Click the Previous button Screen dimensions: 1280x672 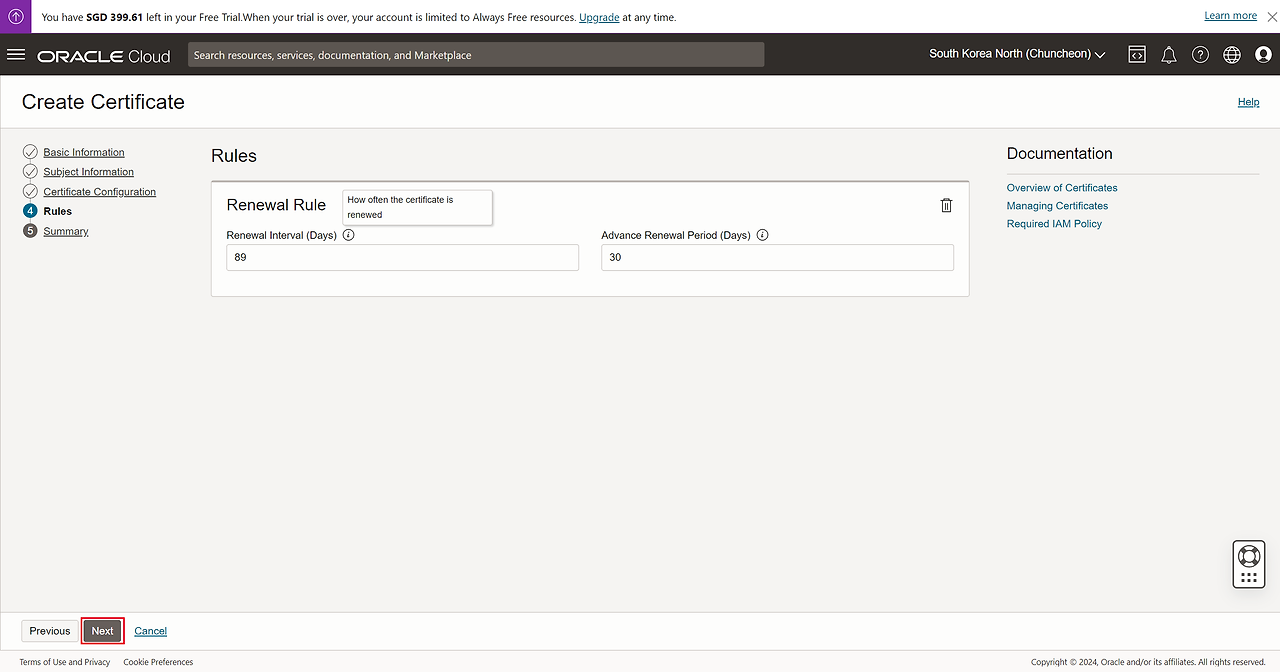tap(50, 631)
